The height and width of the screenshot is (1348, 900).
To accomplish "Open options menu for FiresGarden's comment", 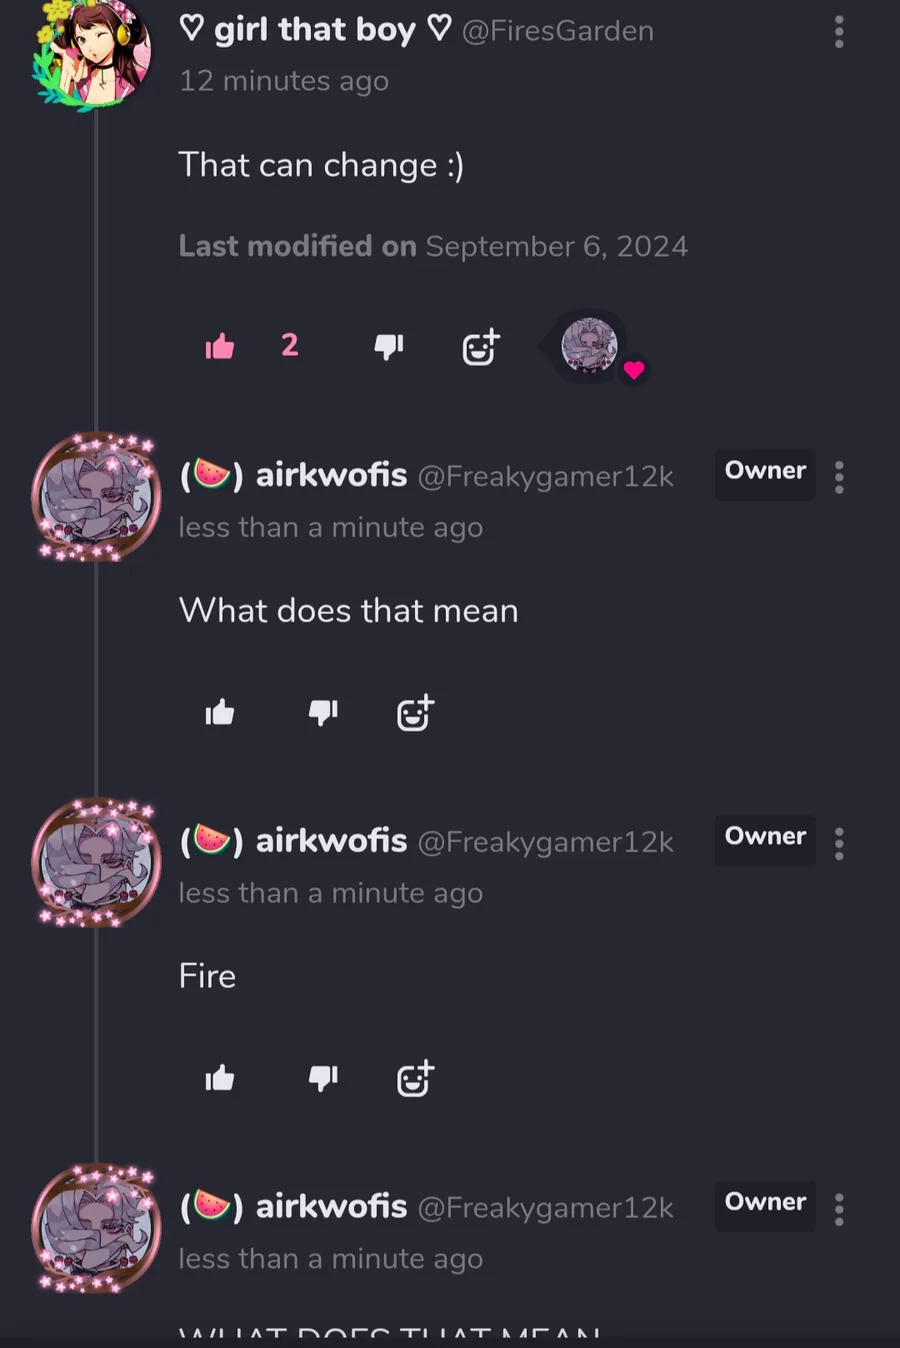I will 839,32.
